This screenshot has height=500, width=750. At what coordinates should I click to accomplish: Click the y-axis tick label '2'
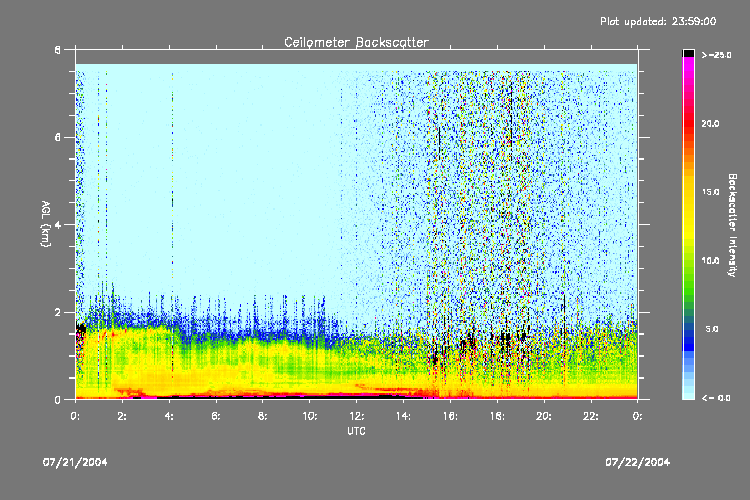[58, 312]
